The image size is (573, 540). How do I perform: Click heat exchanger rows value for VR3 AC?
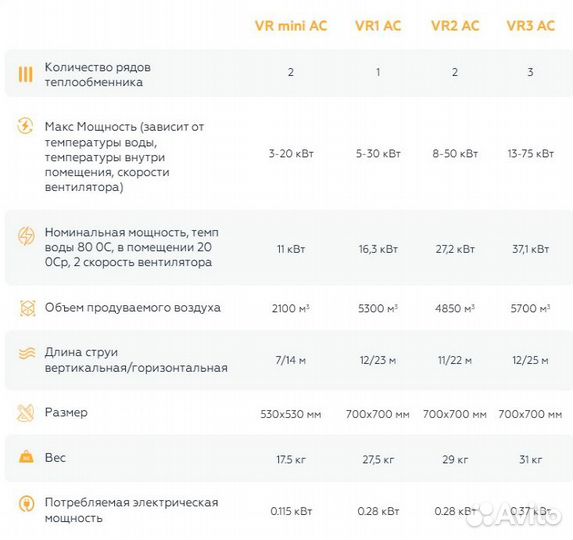[x=530, y=72]
